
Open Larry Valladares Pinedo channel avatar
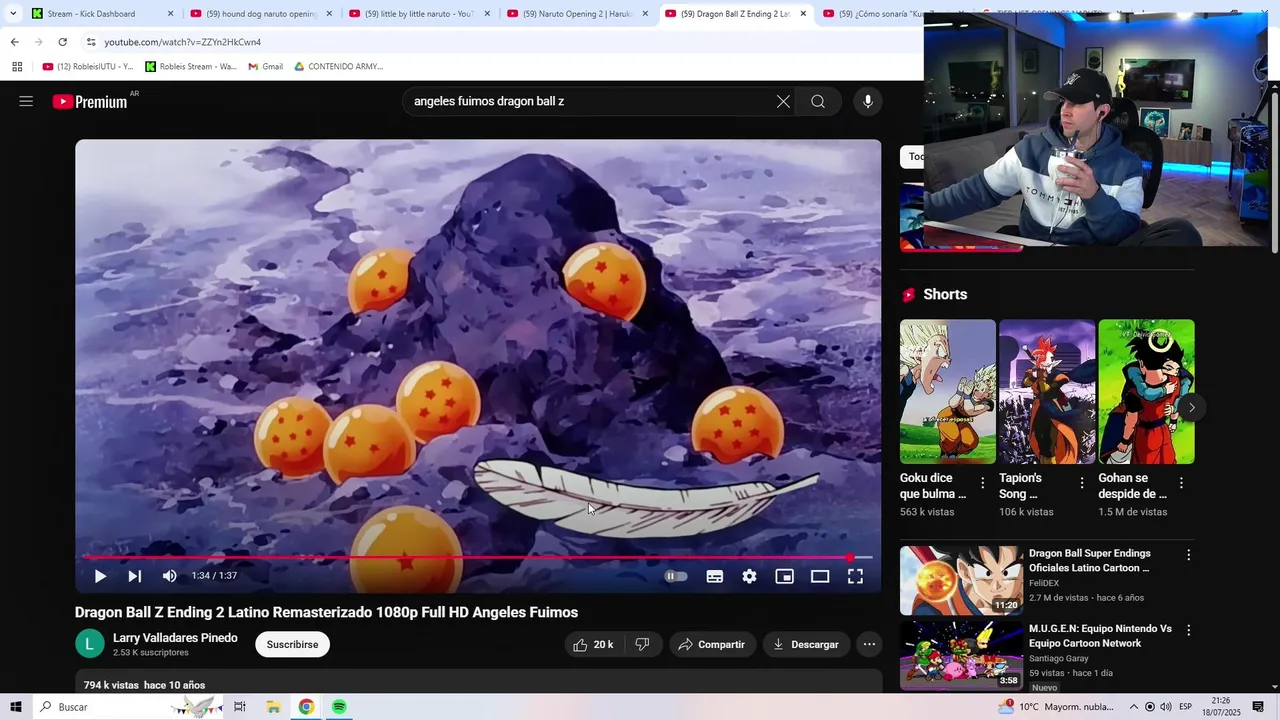pos(90,644)
